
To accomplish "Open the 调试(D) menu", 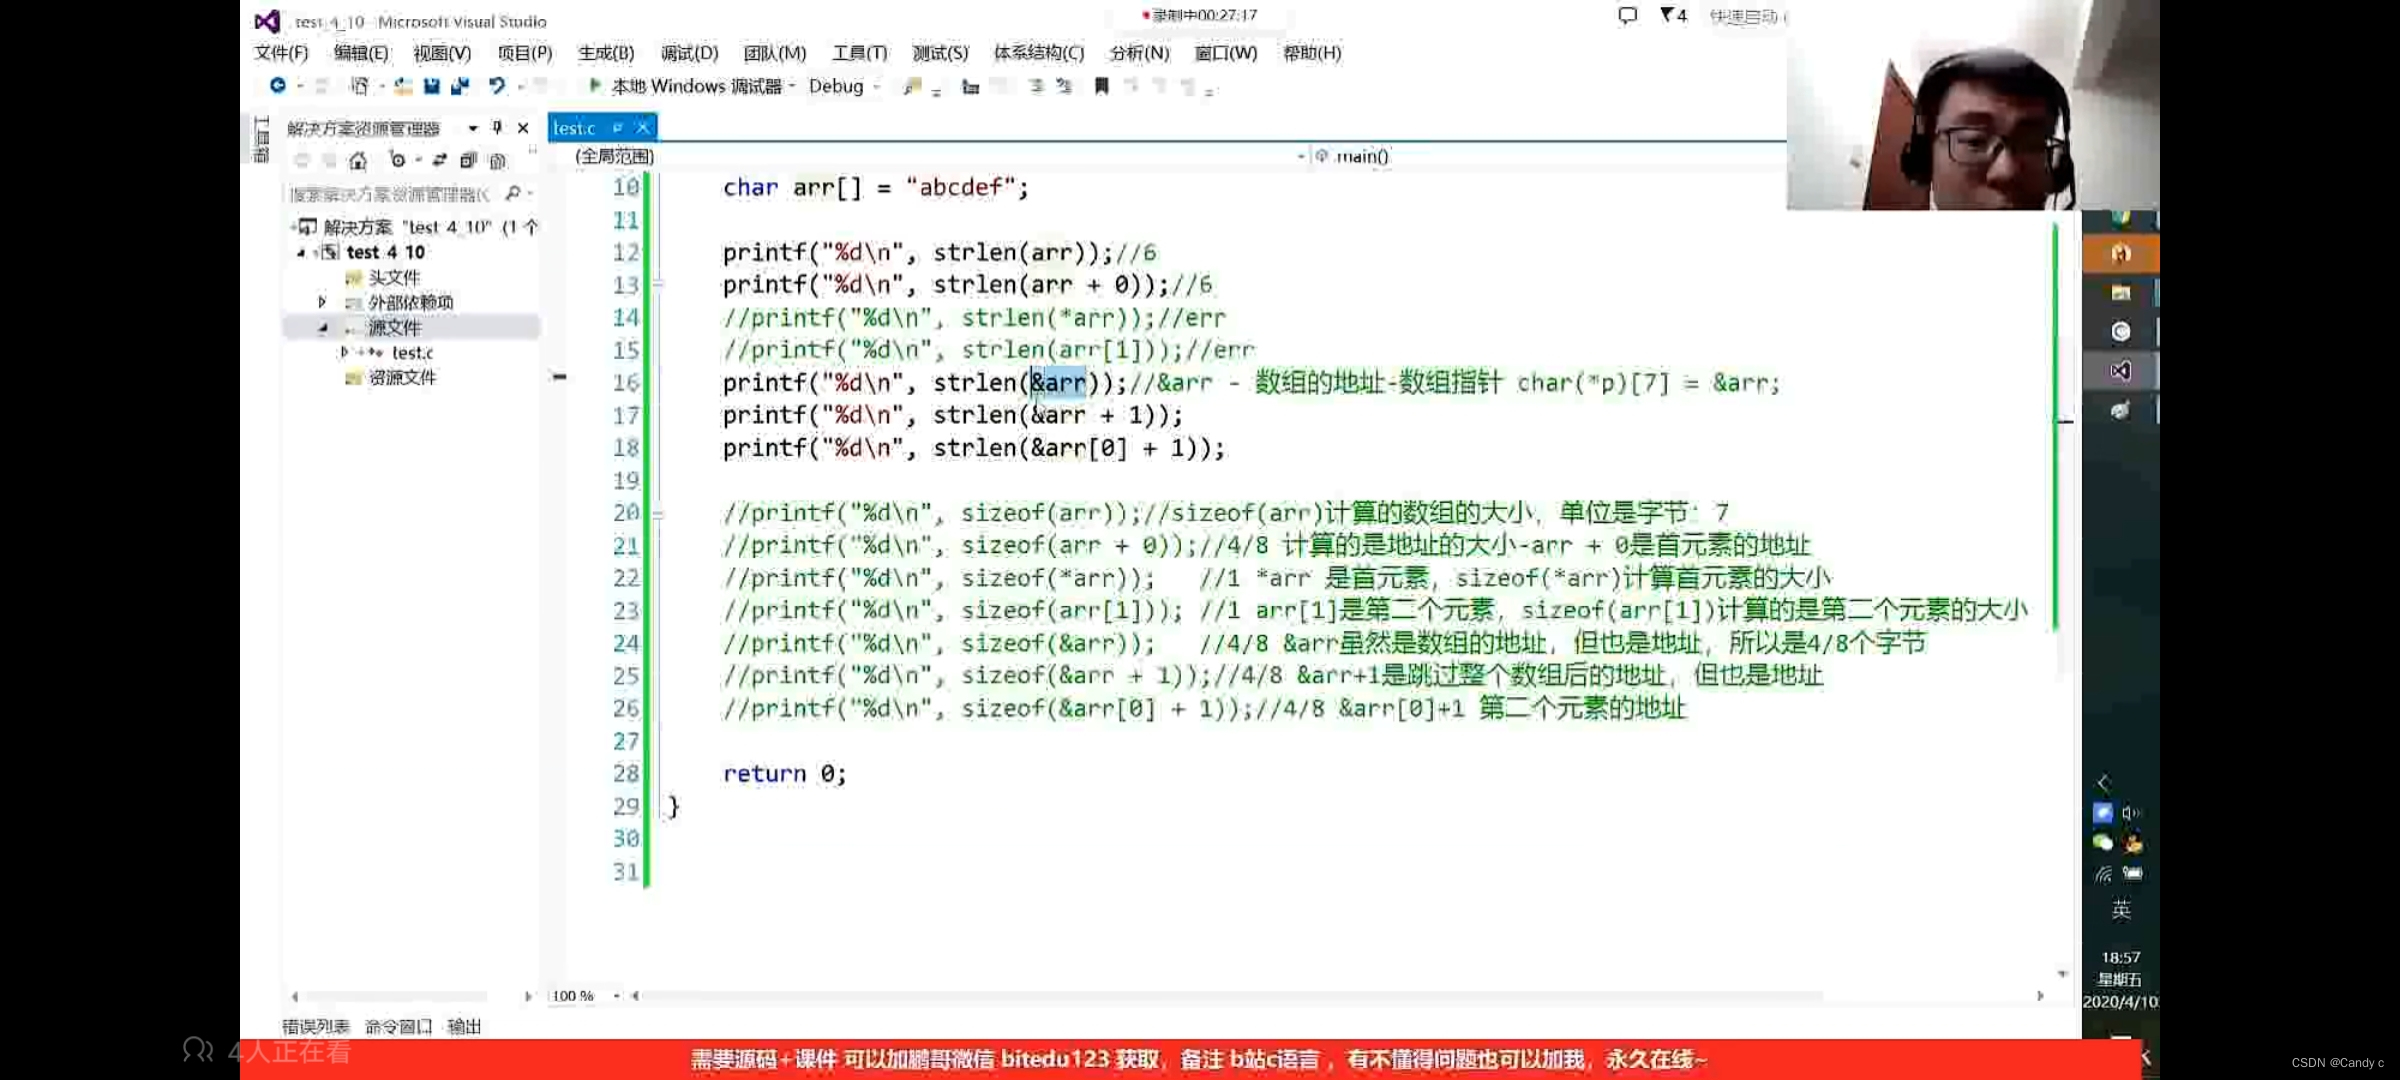I will tap(689, 53).
